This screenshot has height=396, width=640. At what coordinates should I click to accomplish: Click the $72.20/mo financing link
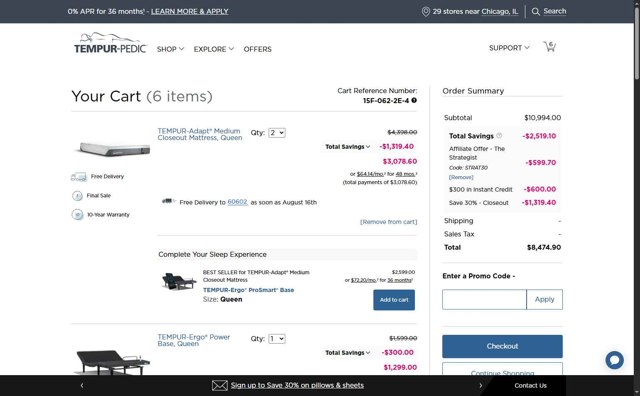(x=364, y=280)
